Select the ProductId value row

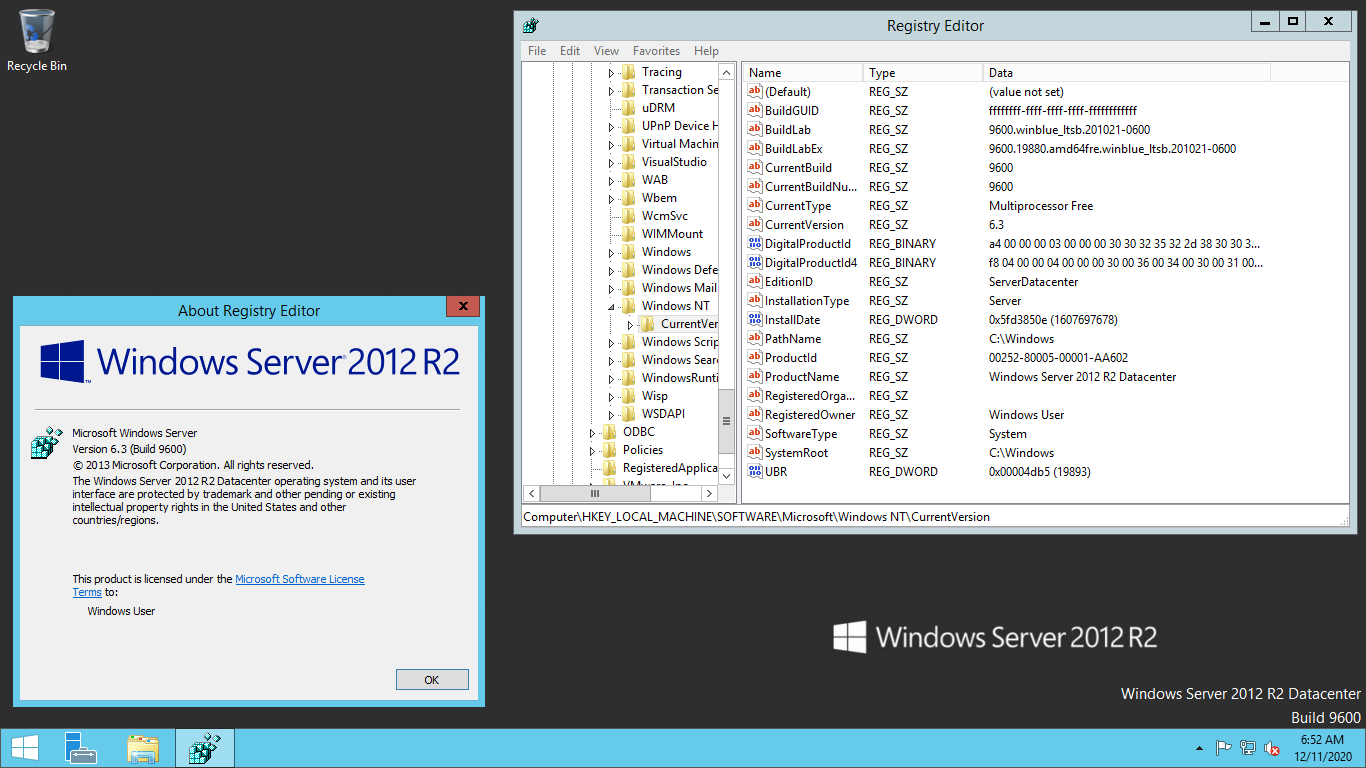pyautogui.click(x=1007, y=357)
